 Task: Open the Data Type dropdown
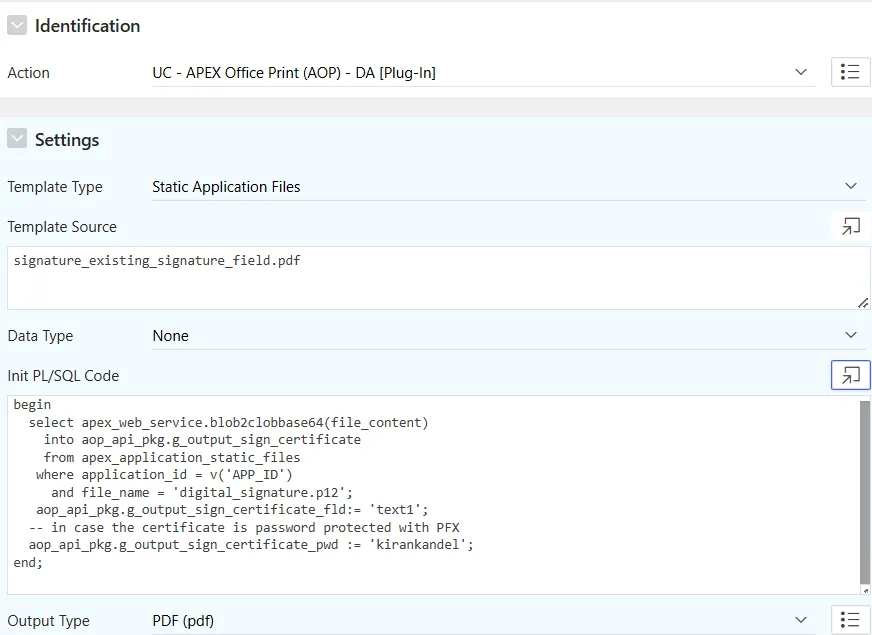(x=508, y=336)
